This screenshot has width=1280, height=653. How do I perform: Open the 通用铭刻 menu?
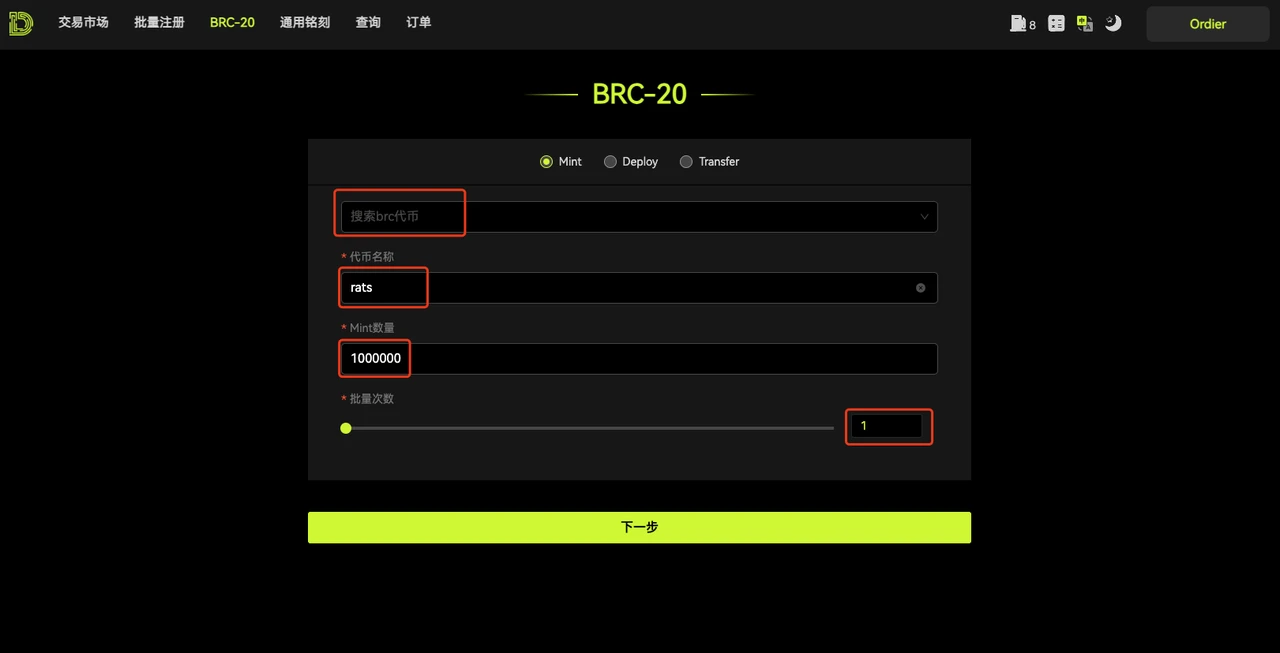[x=305, y=22]
